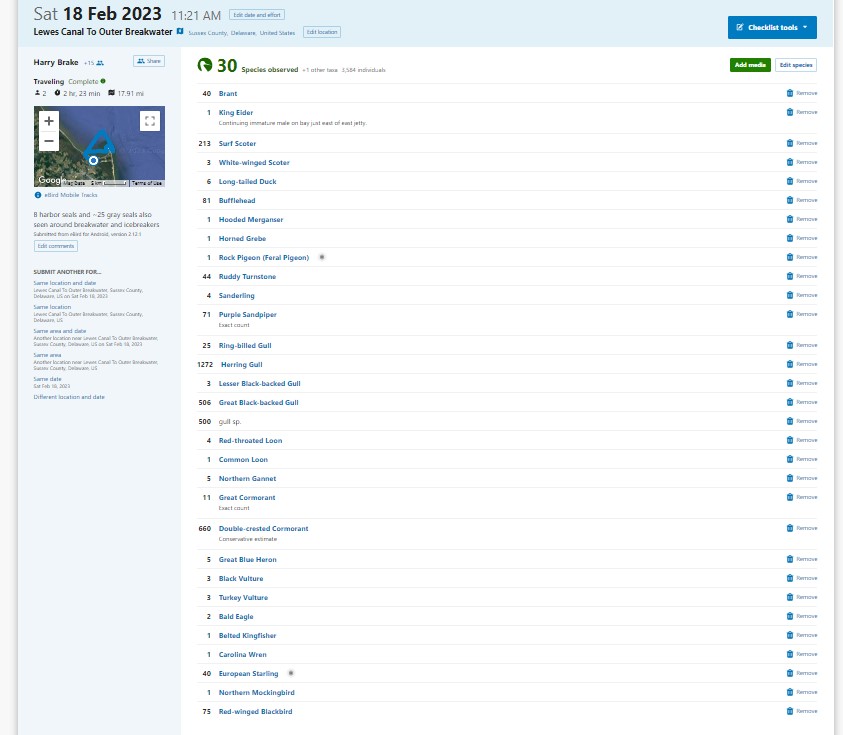
Task: Open the Double-crested Cormorant species link
Action: (263, 528)
